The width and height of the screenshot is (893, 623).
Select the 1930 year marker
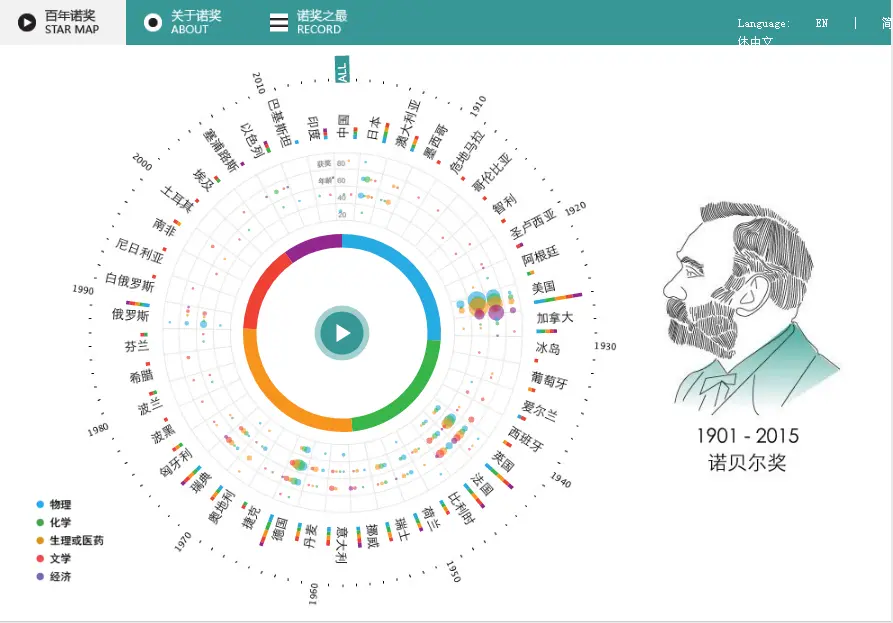tap(605, 346)
